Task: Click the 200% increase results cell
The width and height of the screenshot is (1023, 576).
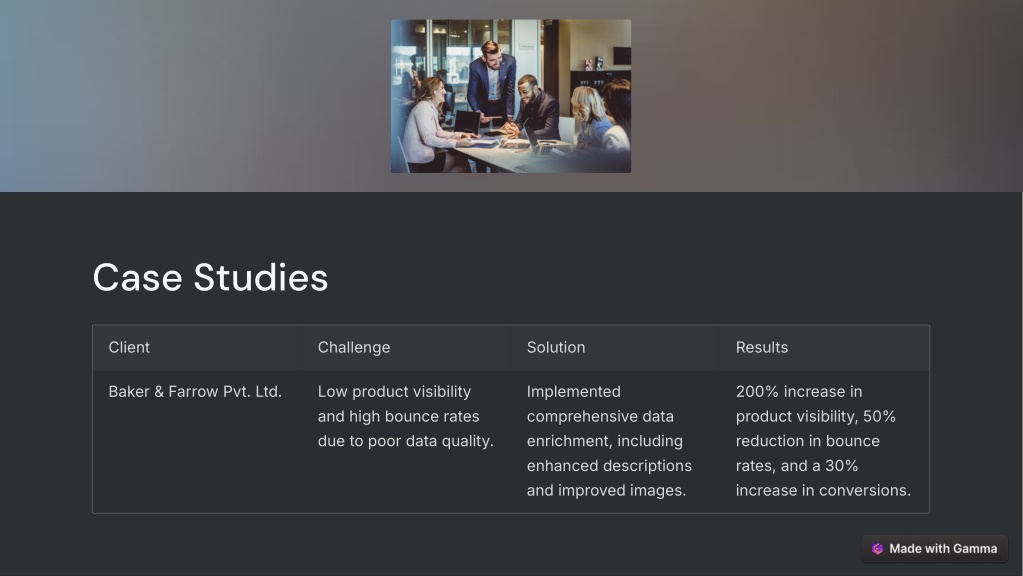Action: [x=823, y=441]
